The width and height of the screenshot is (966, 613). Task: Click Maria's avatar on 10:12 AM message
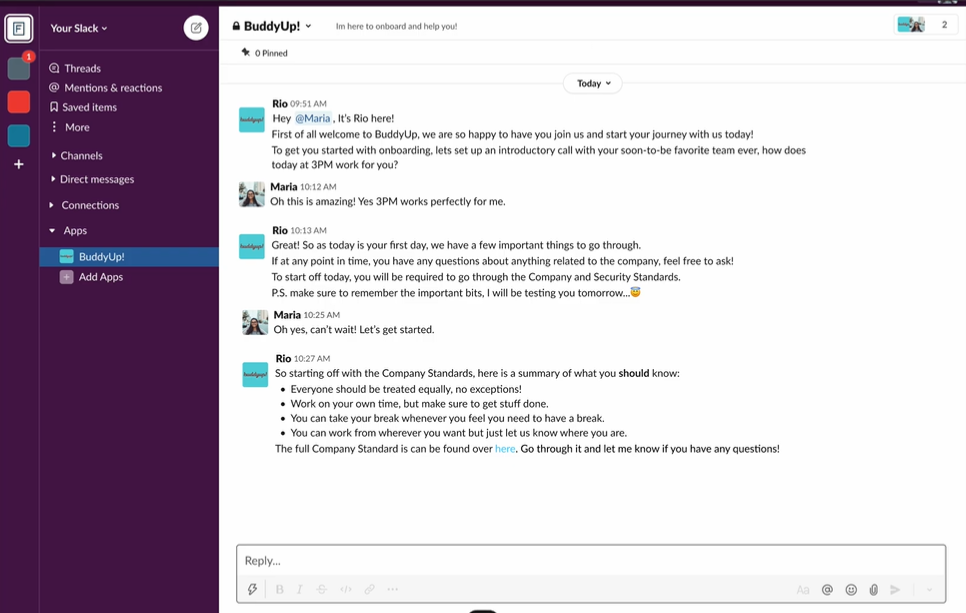(251, 195)
